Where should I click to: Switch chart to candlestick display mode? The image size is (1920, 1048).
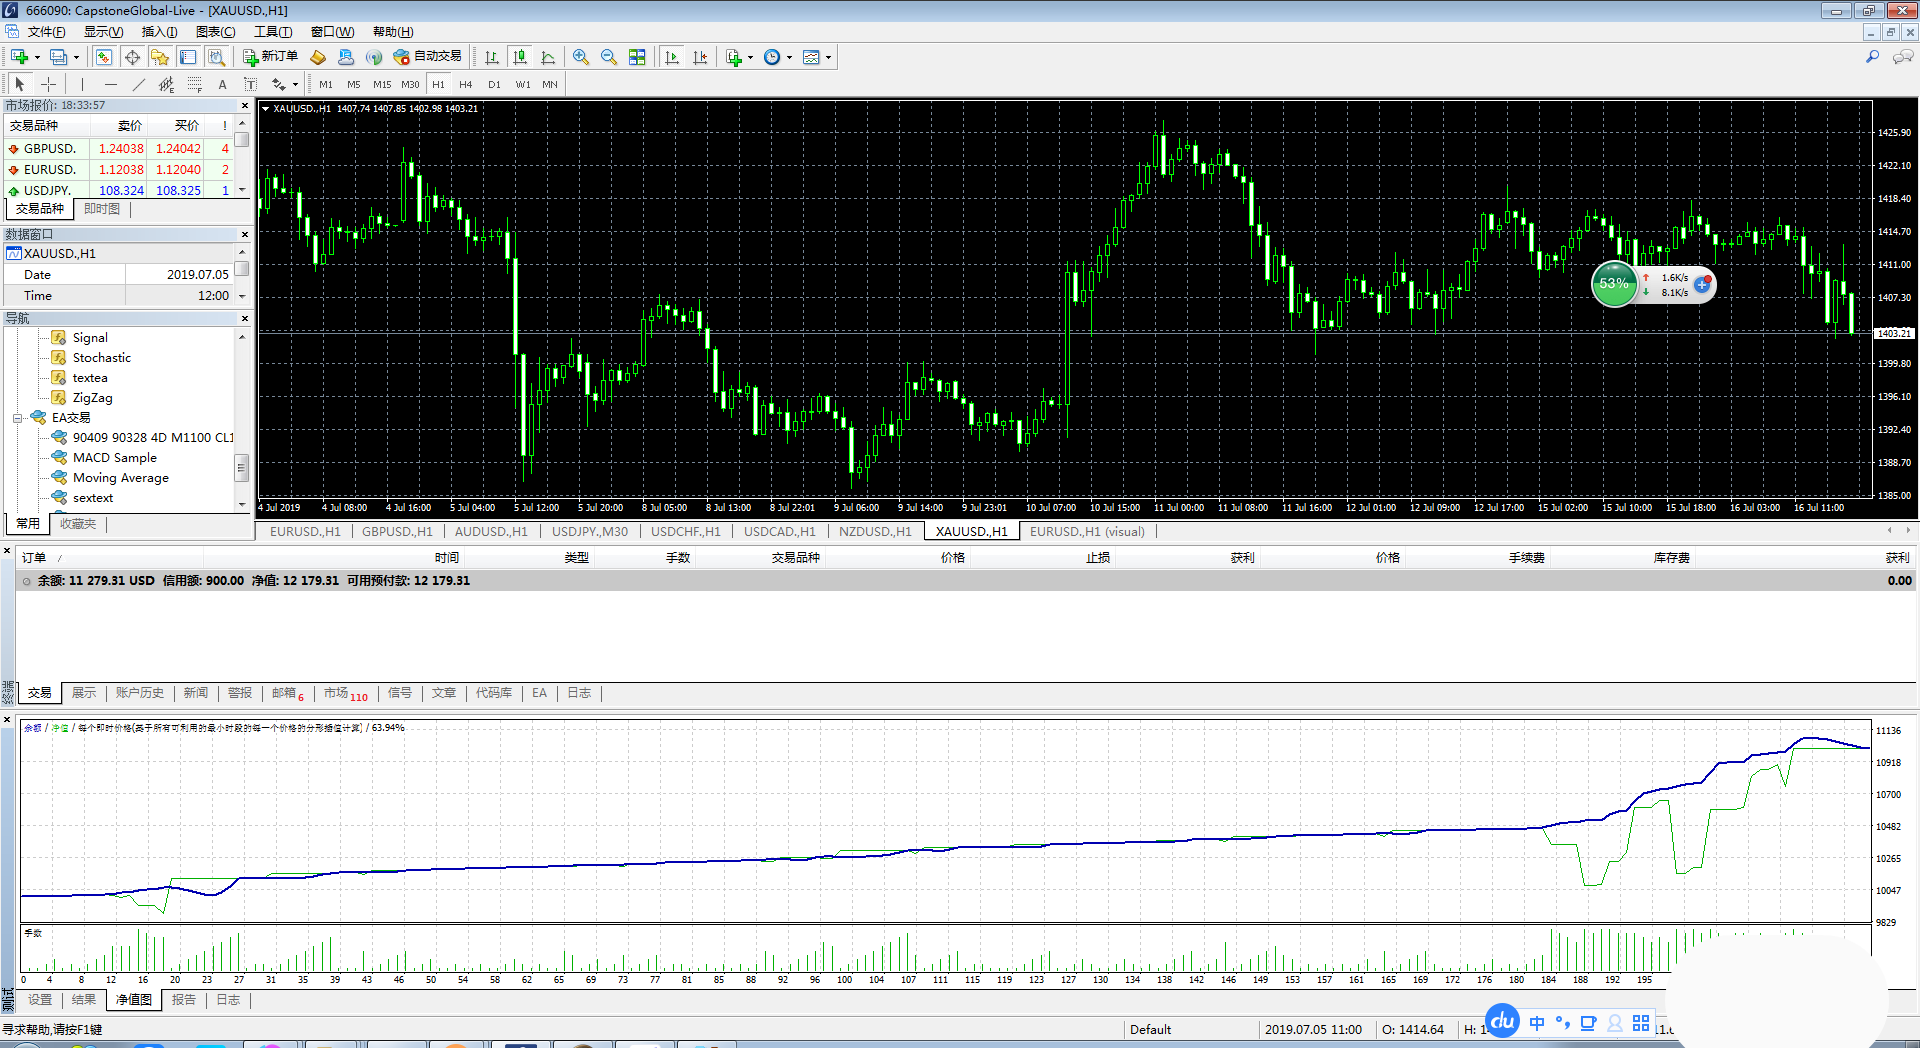(519, 57)
